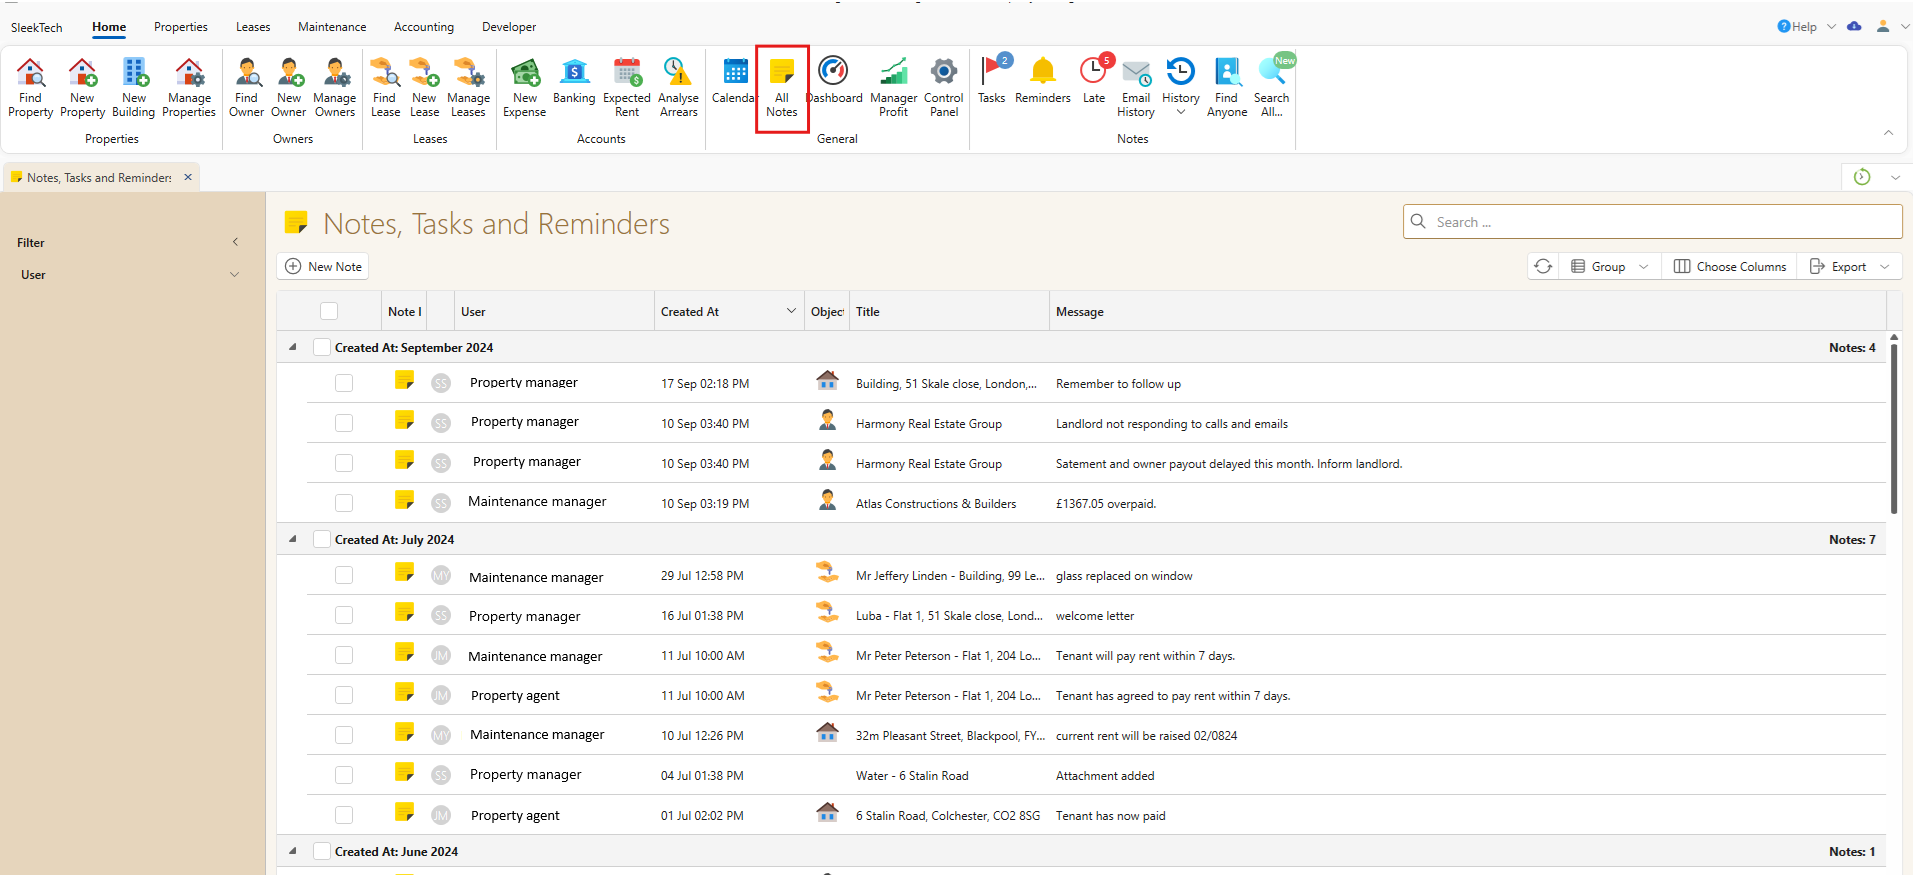The height and width of the screenshot is (875, 1913).
Task: Open Find Anyone search
Action: click(x=1227, y=87)
